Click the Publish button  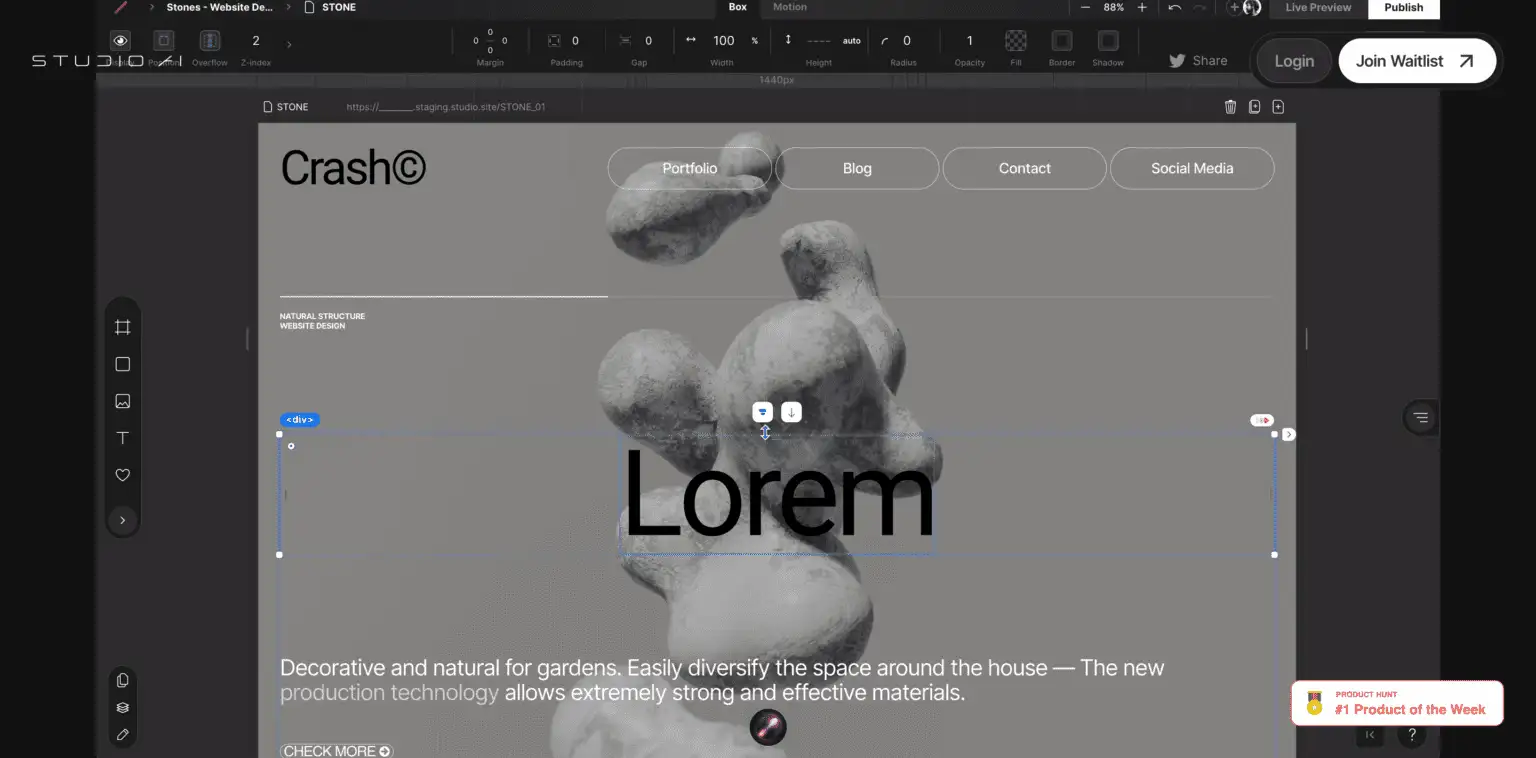click(1404, 8)
